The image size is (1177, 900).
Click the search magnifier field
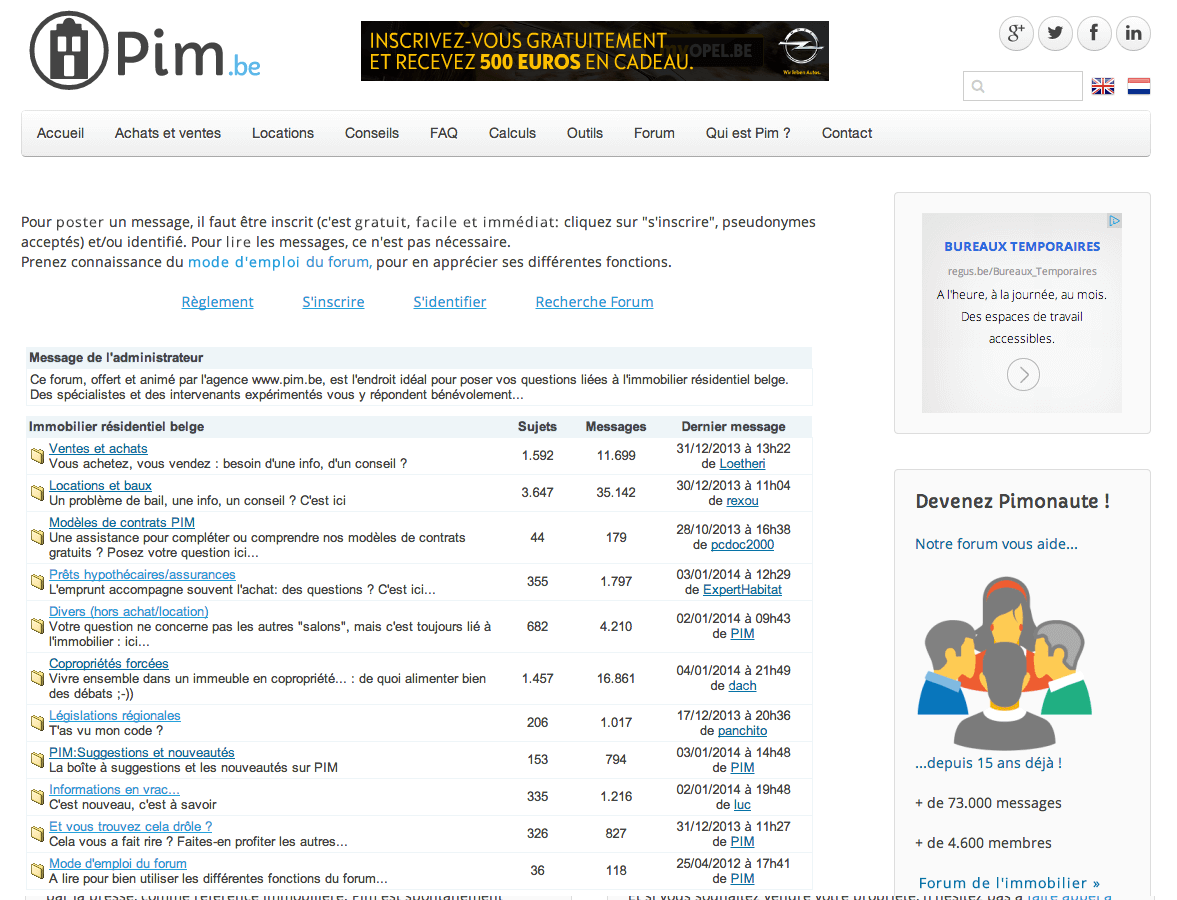coord(1022,86)
